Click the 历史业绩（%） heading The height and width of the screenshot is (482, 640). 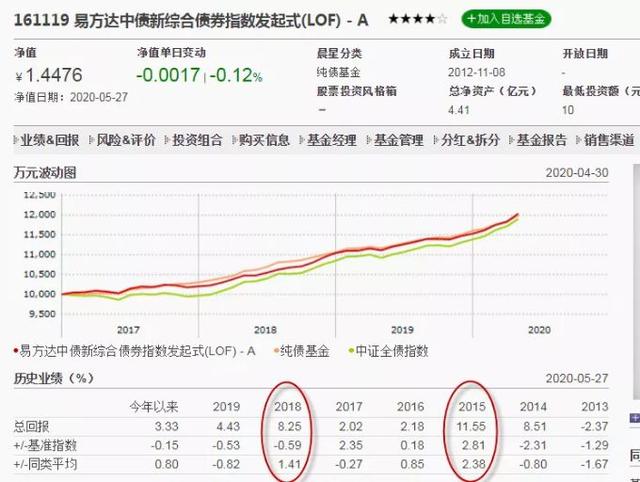(54, 378)
